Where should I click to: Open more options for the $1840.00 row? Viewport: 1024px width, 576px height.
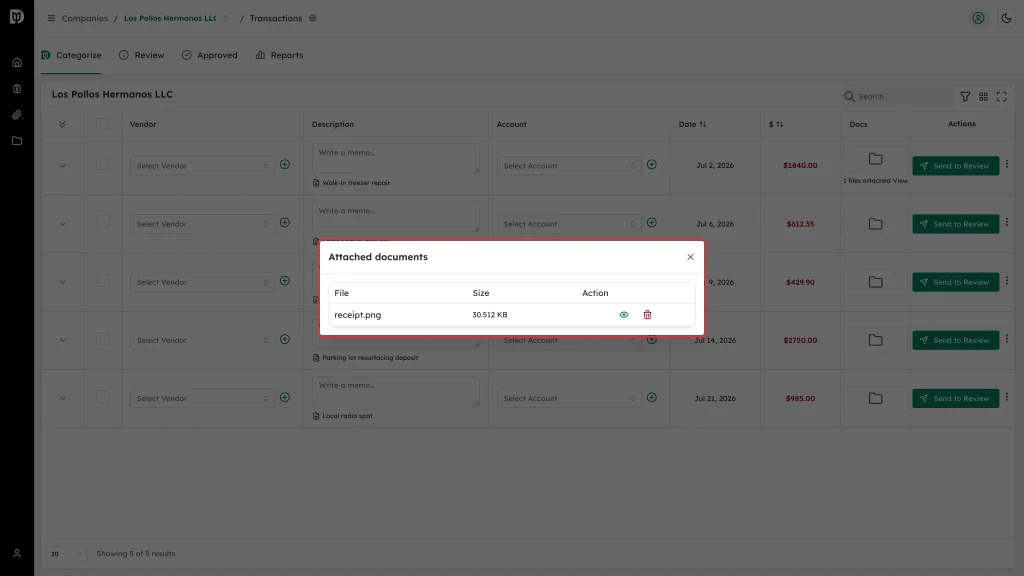(x=1007, y=165)
